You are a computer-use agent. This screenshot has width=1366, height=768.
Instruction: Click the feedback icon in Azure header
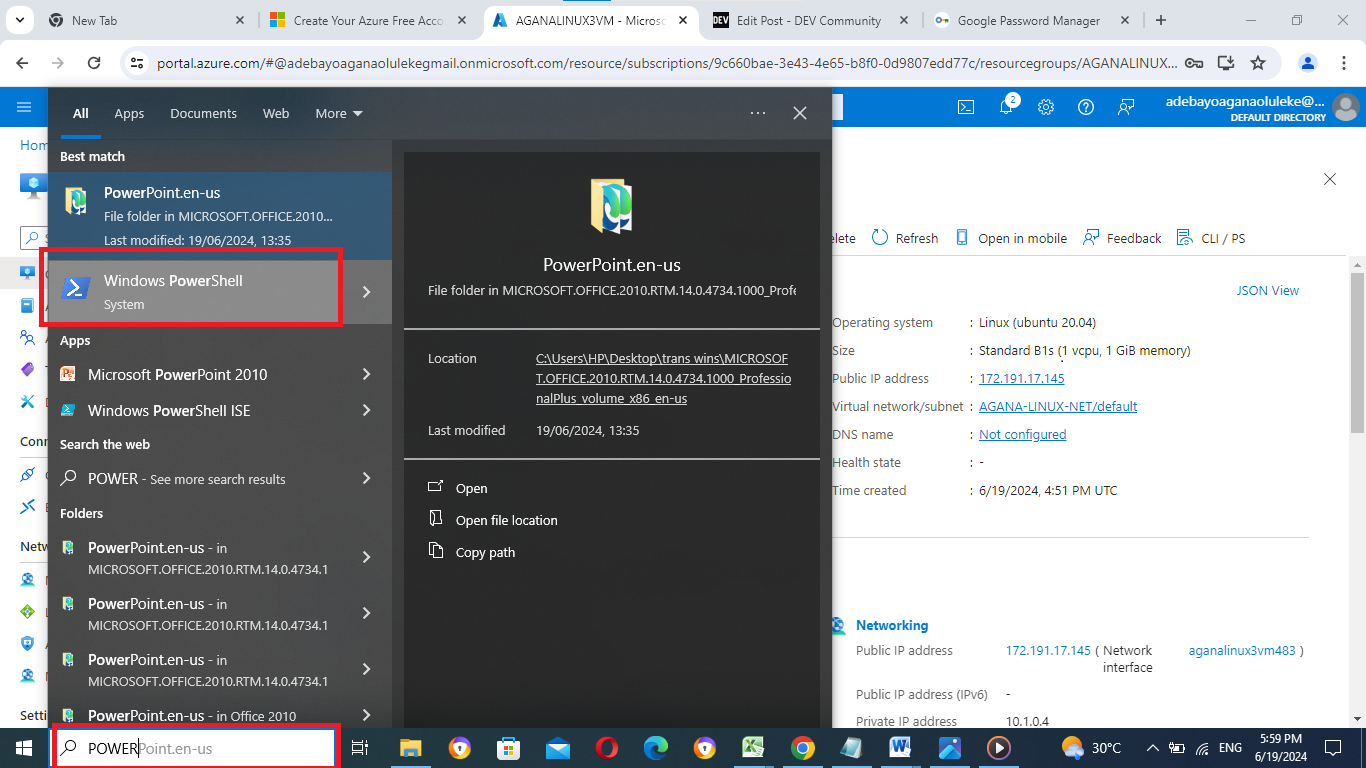tap(1126, 107)
